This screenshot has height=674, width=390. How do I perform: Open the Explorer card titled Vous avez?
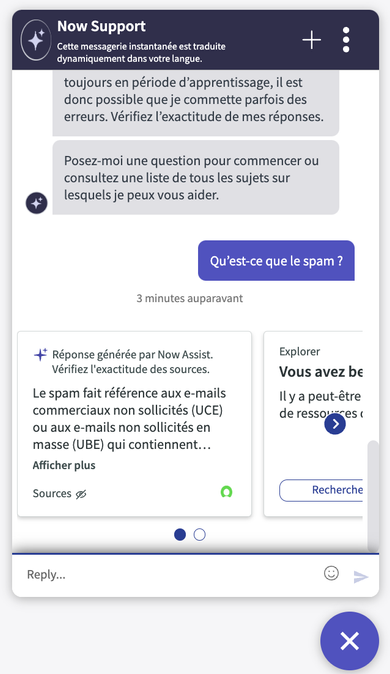pyautogui.click(x=313, y=424)
